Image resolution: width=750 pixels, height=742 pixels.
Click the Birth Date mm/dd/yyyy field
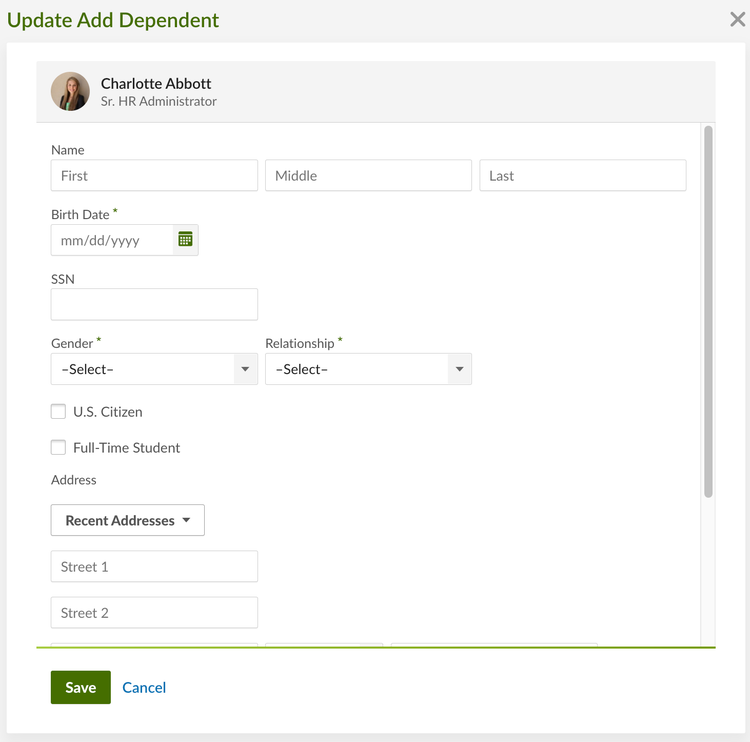coord(112,240)
